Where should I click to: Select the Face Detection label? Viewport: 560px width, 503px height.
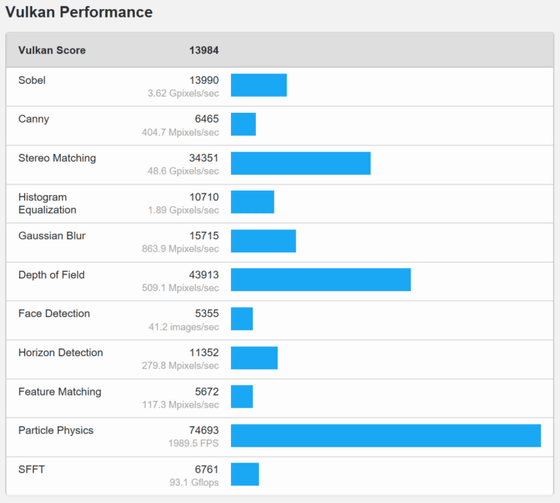click(54, 314)
